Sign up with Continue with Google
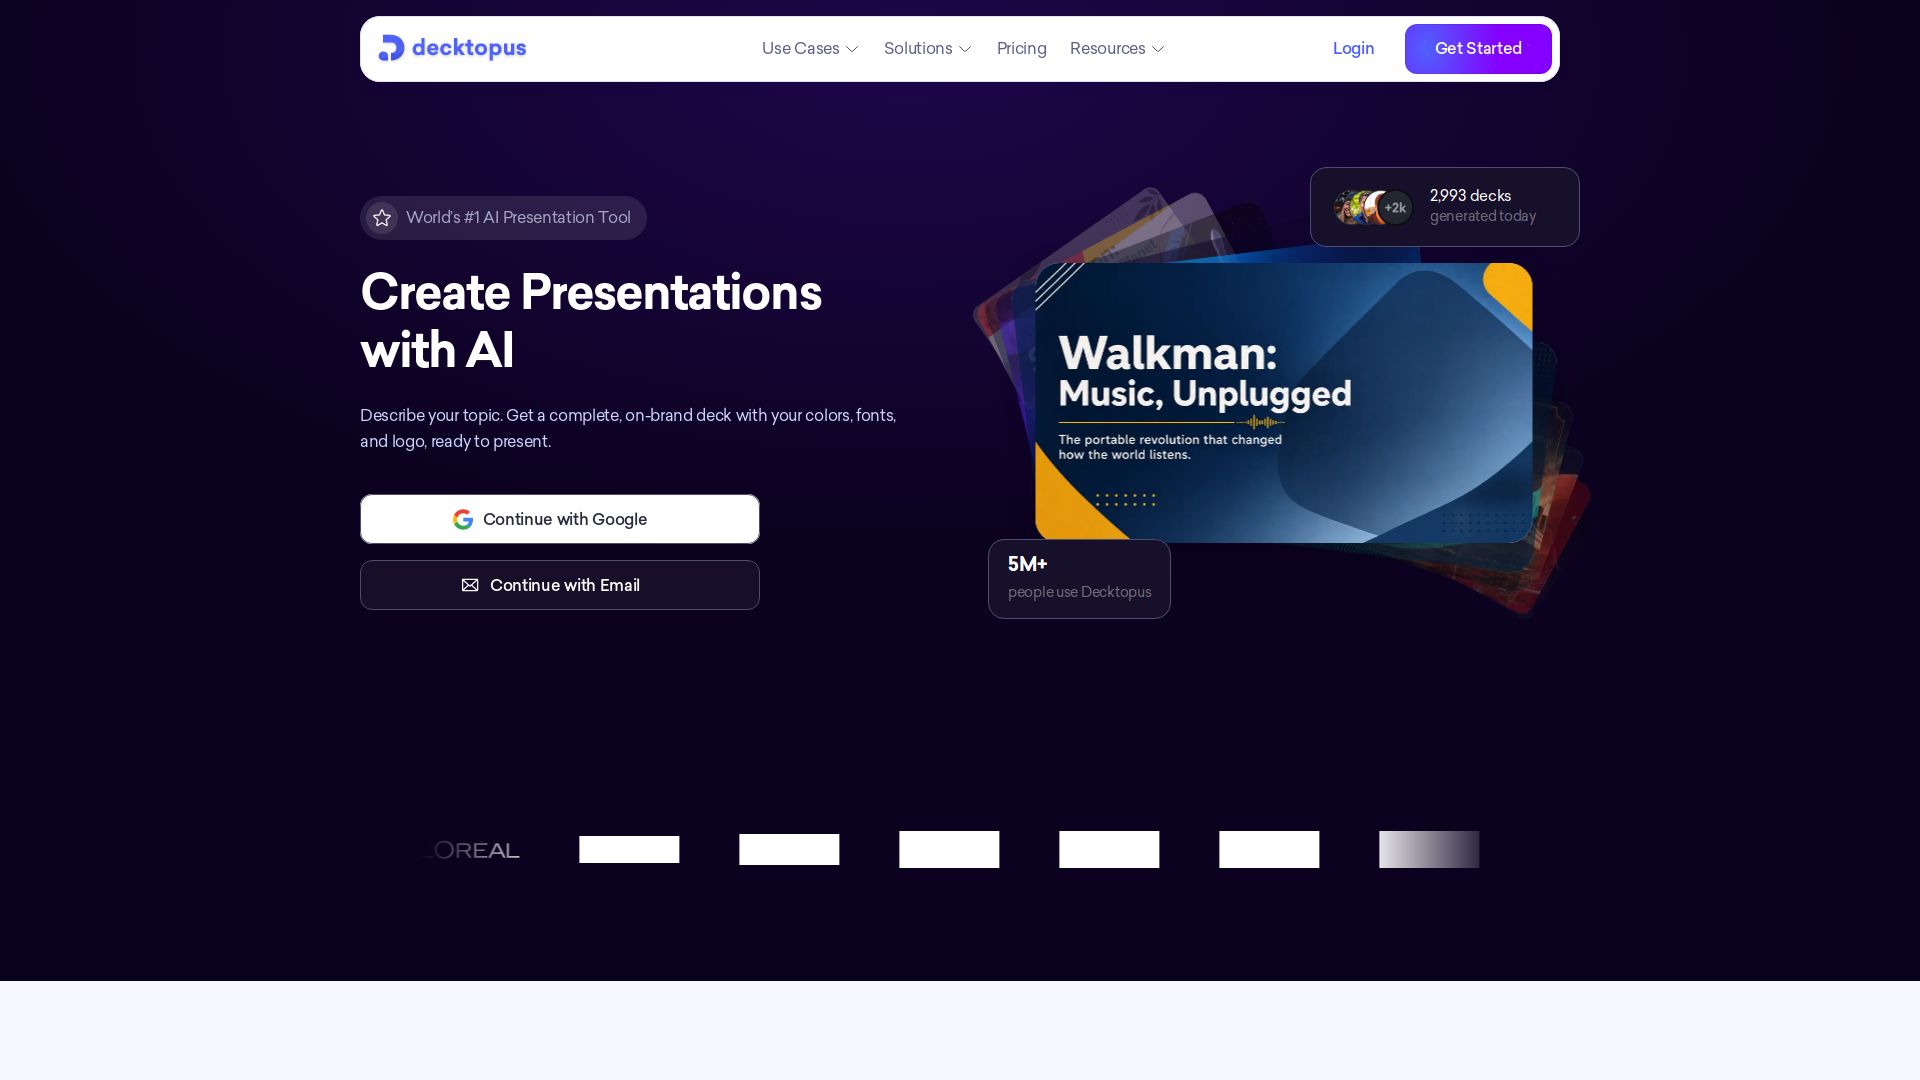Image resolution: width=1920 pixels, height=1080 pixels. 560,519
